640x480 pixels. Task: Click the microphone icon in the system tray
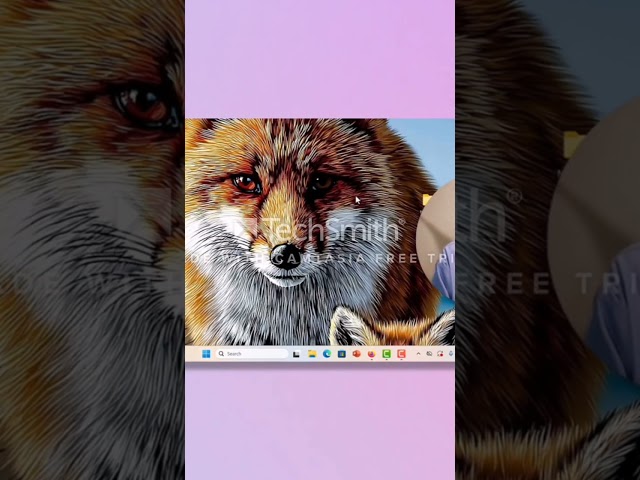(x=451, y=354)
